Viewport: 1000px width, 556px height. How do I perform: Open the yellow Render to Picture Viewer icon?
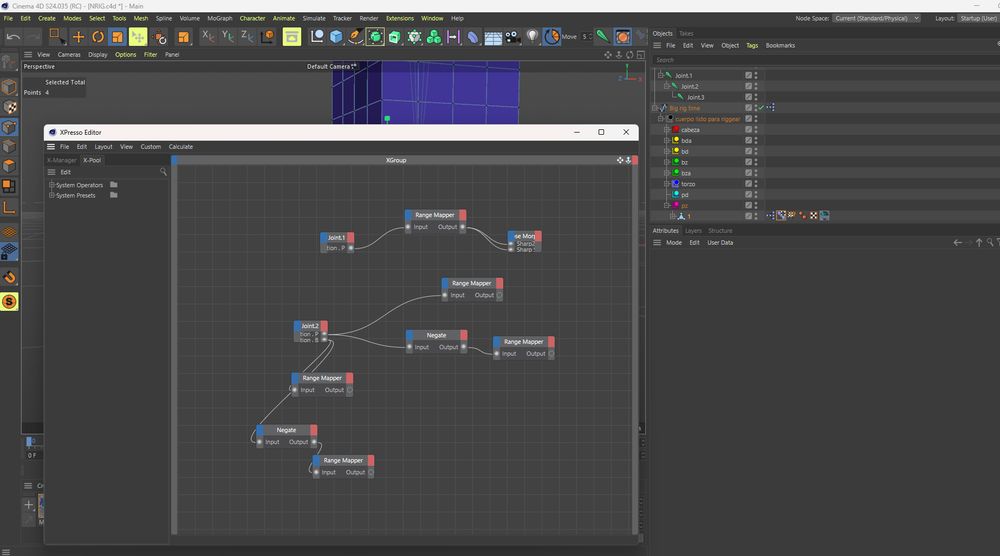tap(291, 37)
